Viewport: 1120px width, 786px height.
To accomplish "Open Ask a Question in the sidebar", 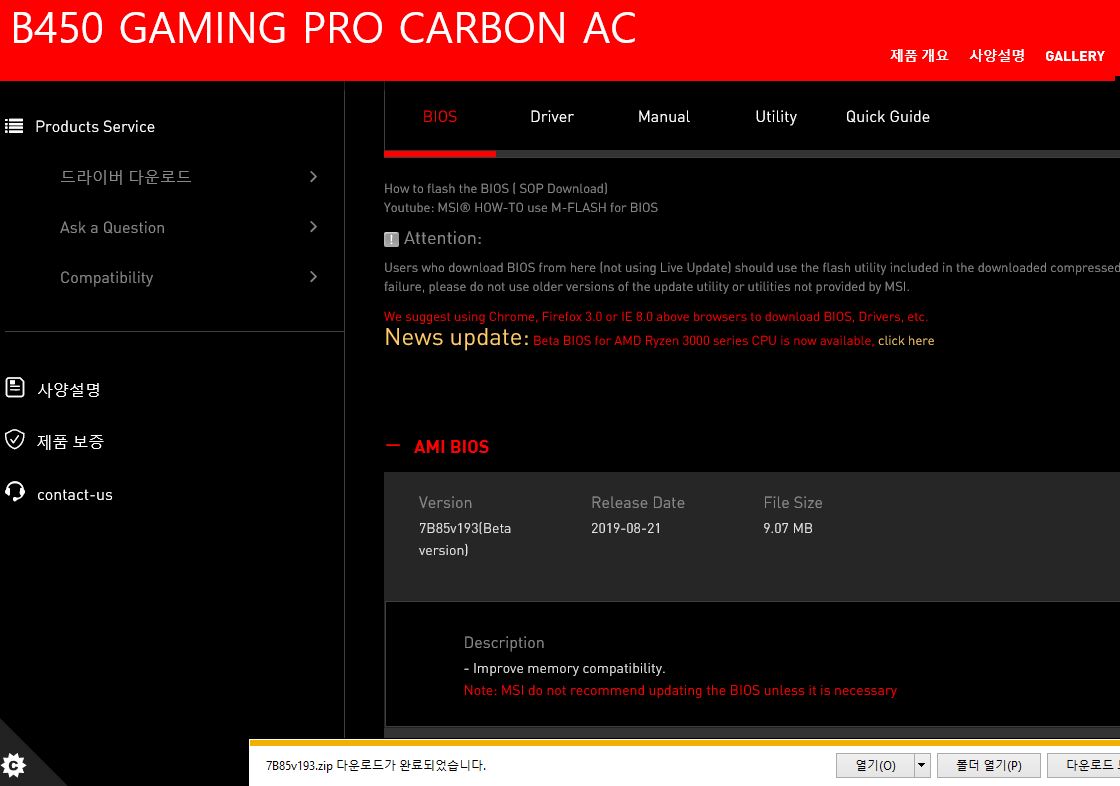I will click(x=112, y=227).
